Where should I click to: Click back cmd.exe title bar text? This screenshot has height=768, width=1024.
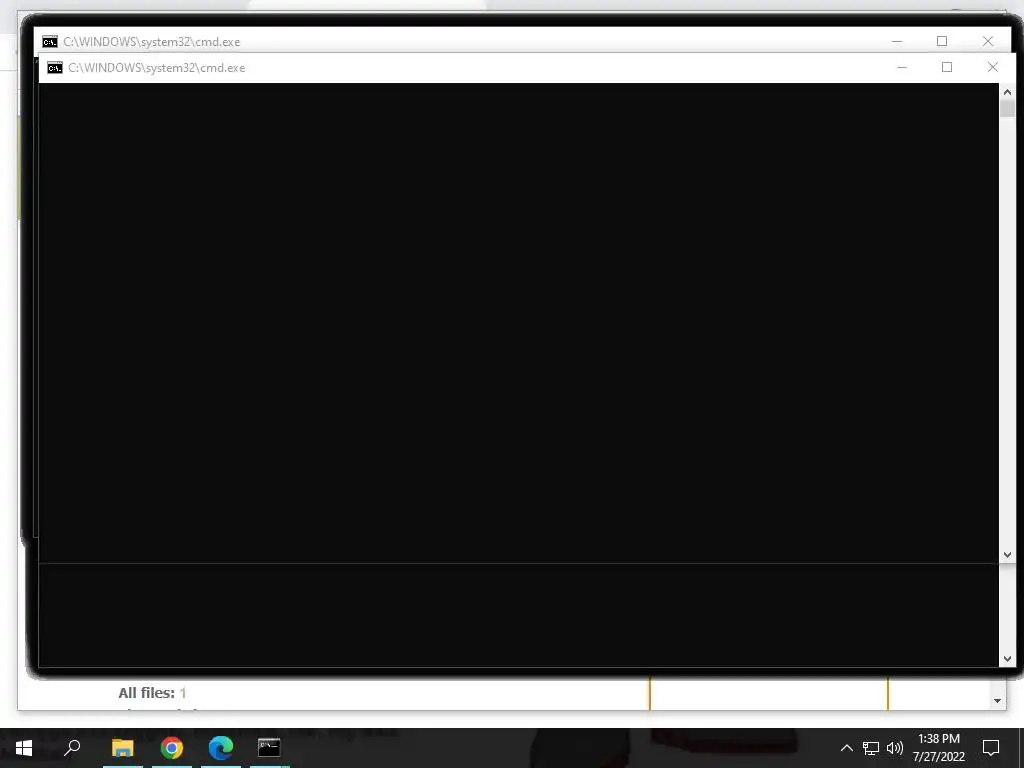tap(152, 42)
